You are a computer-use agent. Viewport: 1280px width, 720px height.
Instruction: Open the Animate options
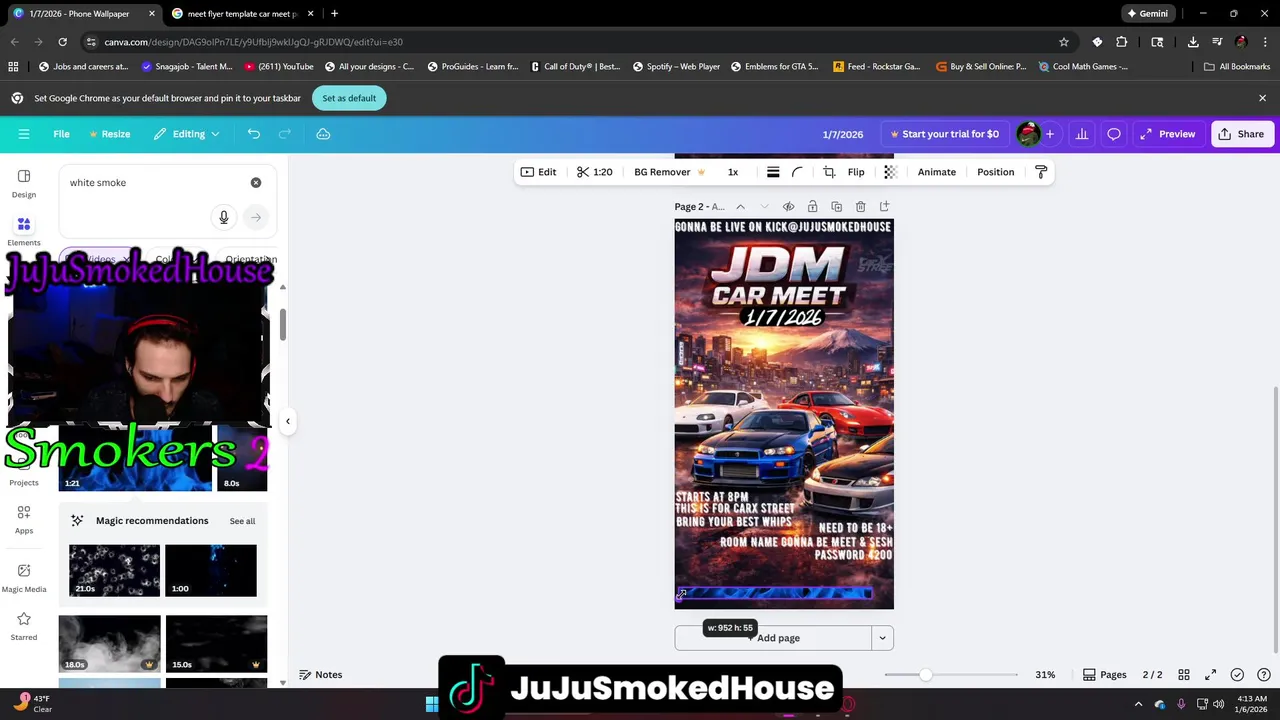(937, 172)
